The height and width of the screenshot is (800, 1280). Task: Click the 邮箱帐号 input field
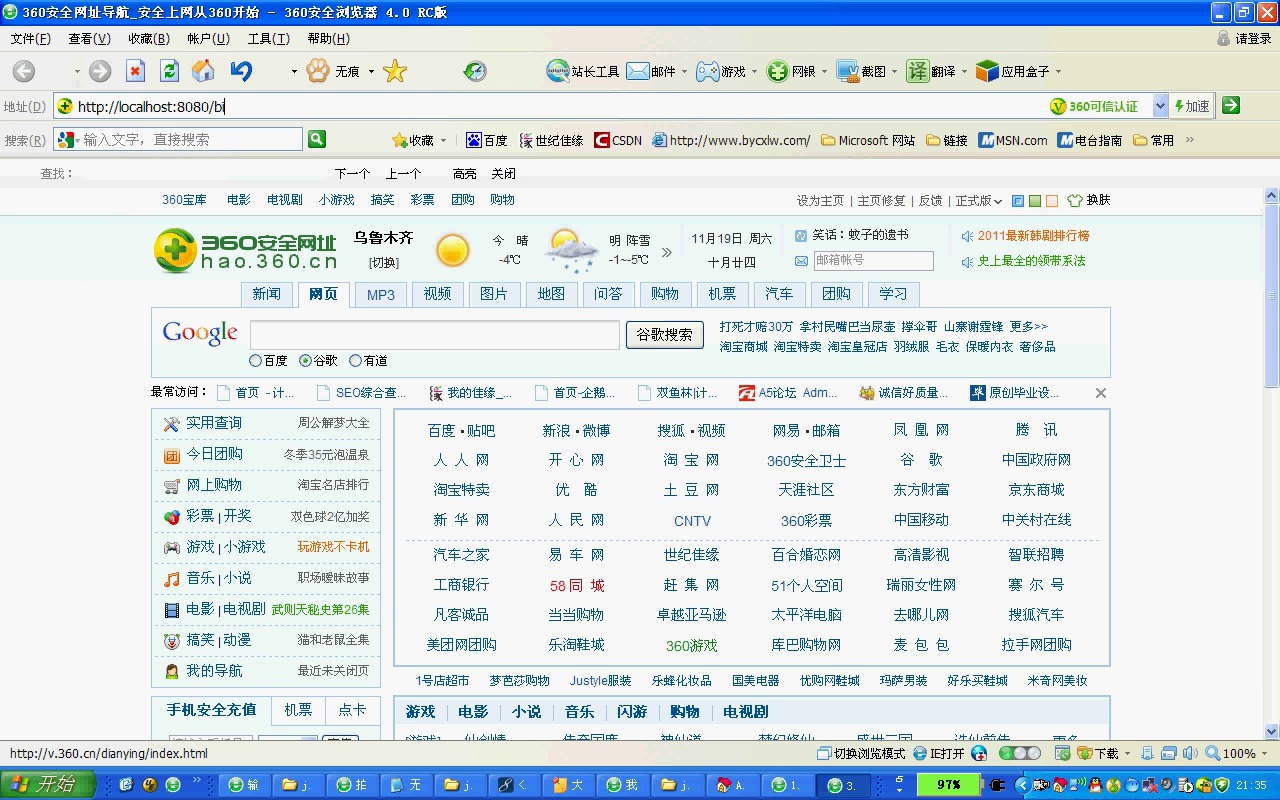(x=873, y=261)
